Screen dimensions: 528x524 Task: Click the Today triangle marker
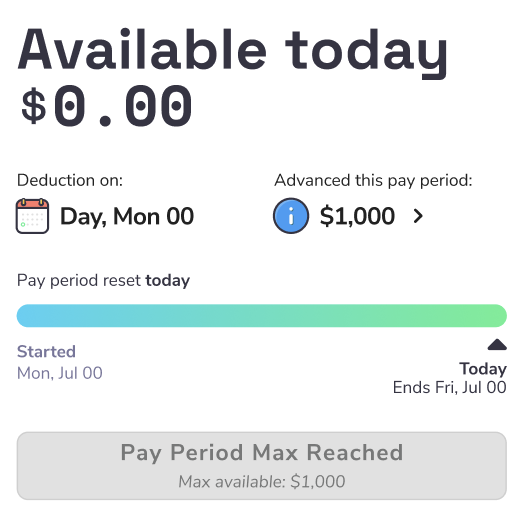(x=497, y=345)
